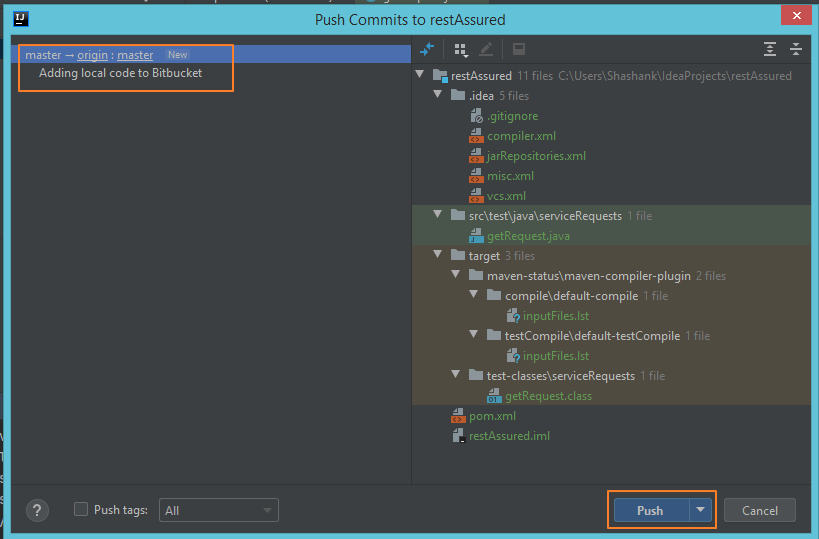Select the jarRepositories.xml file name
The width and height of the screenshot is (819, 539).
[x=536, y=156]
